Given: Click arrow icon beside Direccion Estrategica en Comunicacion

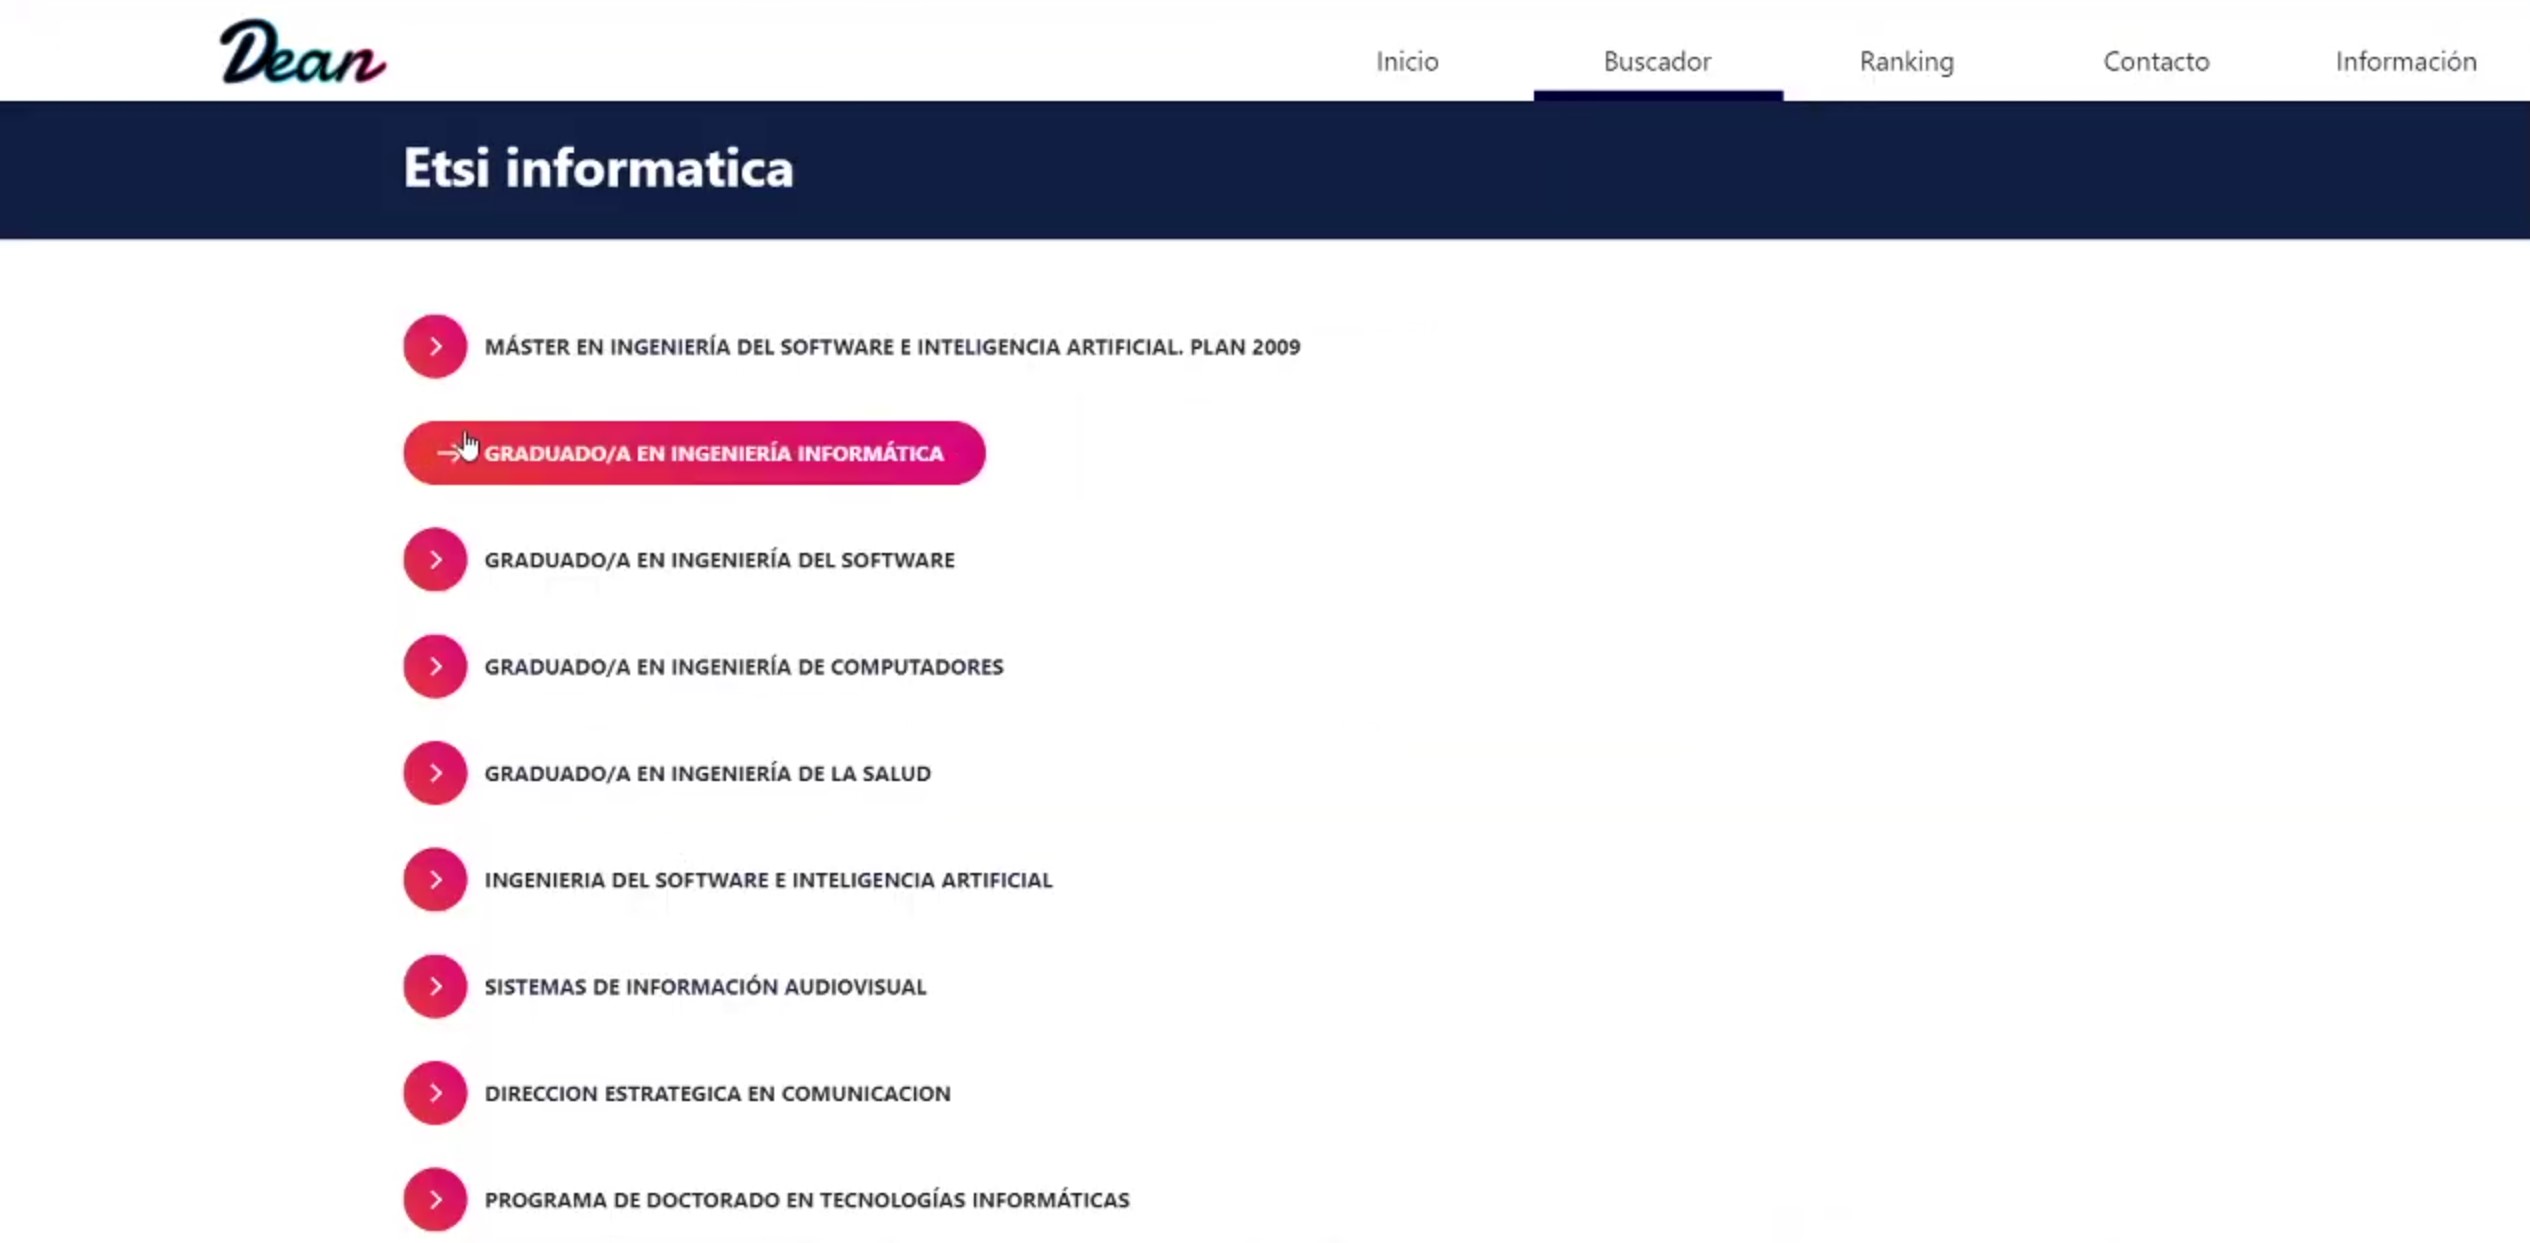Looking at the screenshot, I should pyautogui.click(x=435, y=1093).
